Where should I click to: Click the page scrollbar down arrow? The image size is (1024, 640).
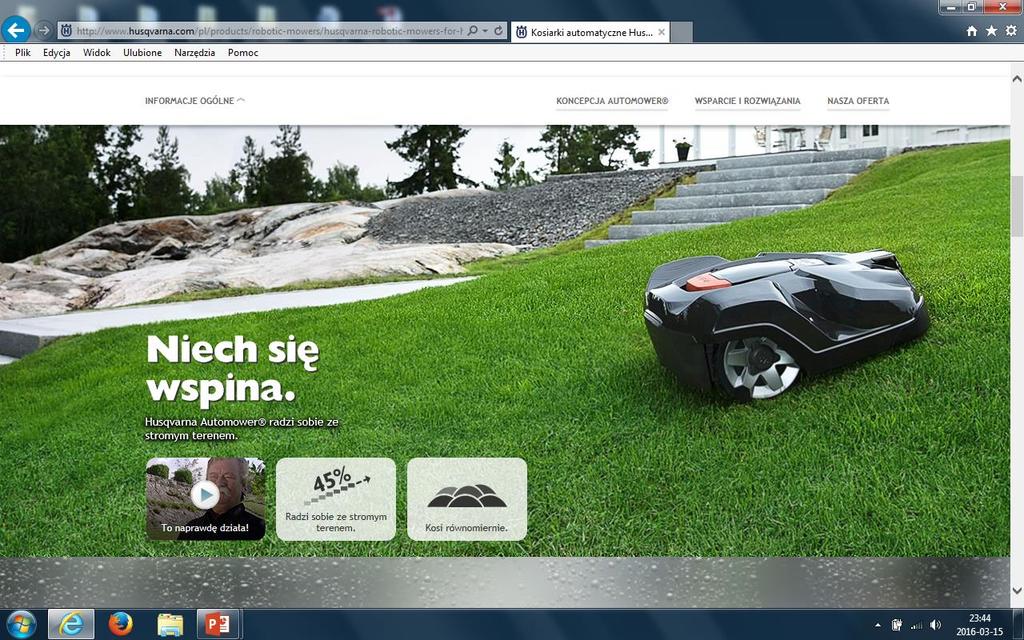coord(1017,591)
